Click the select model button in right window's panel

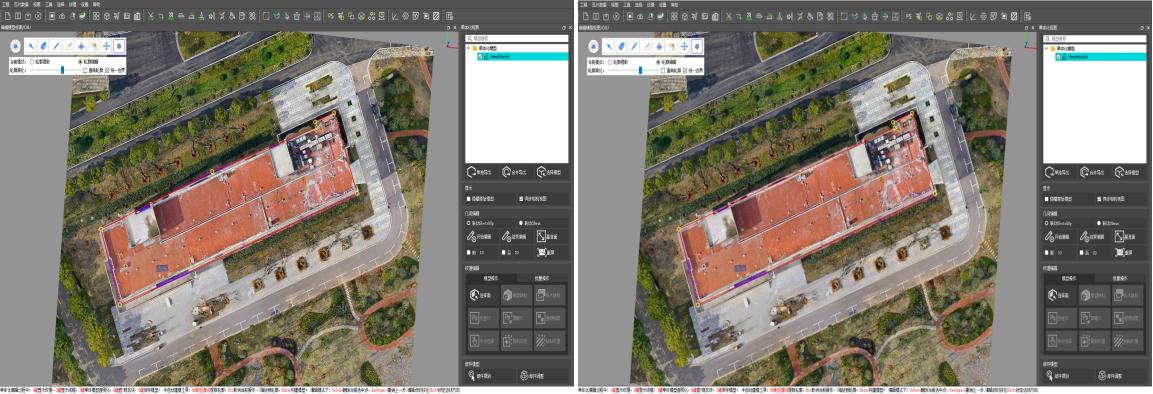click(x=1127, y=172)
